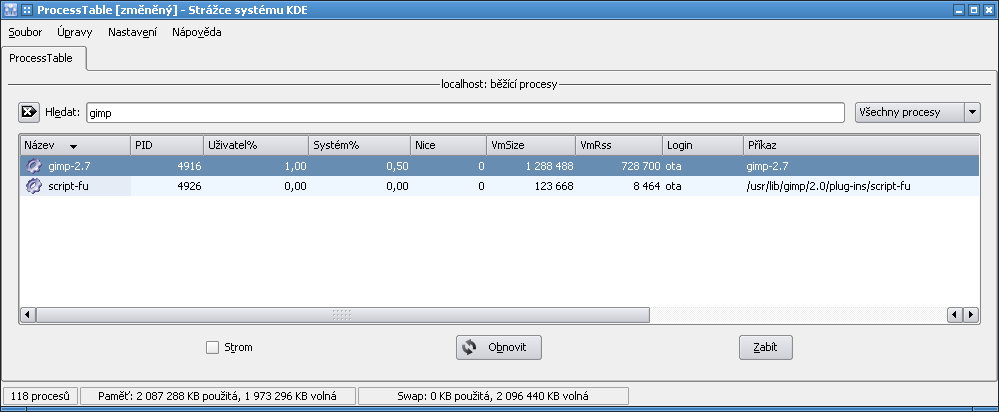Click VmSize value 123 668
999x412 pixels.
554,187
